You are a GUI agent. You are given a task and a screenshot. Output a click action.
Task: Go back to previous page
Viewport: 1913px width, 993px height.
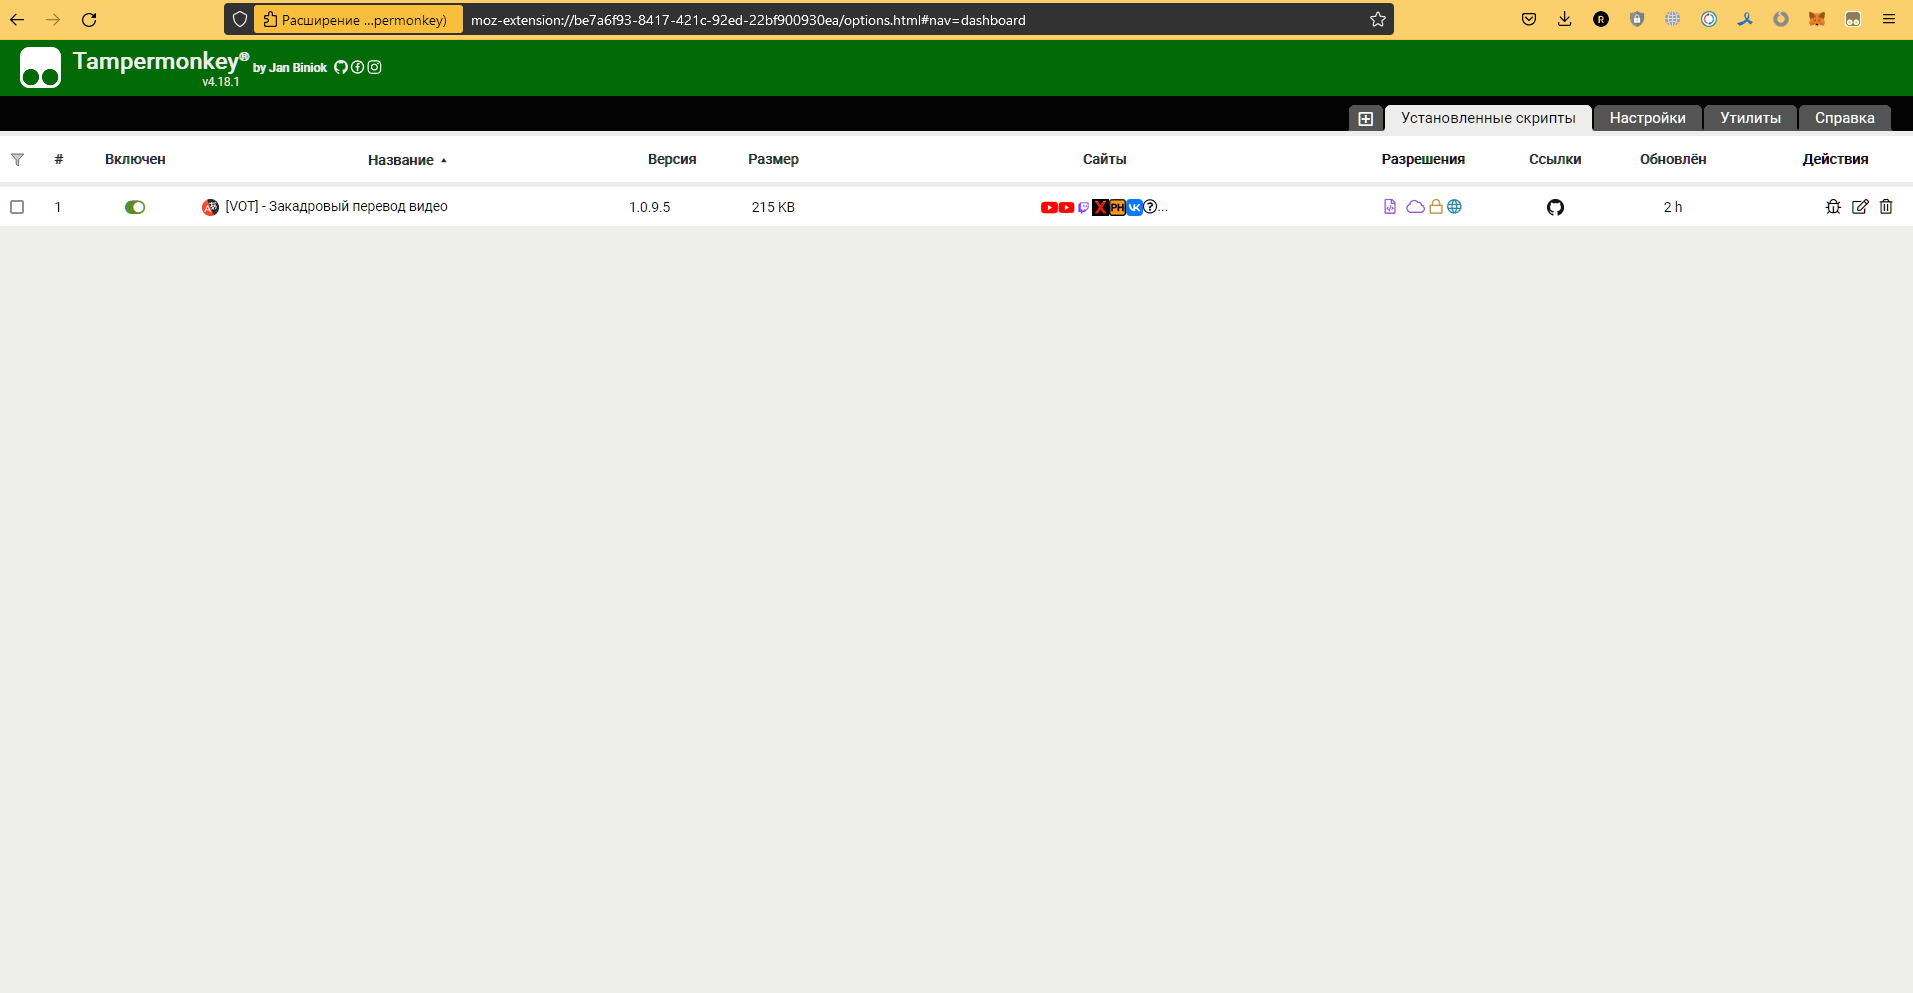click(17, 19)
